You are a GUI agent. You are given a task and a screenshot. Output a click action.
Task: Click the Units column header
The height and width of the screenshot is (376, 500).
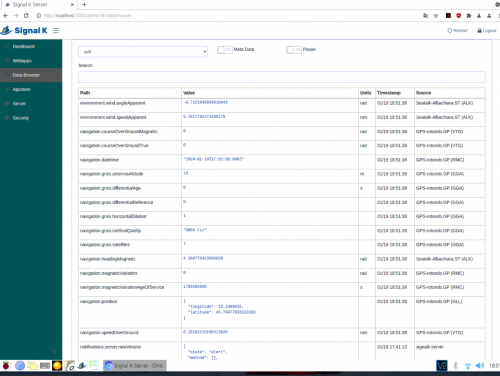click(366, 93)
